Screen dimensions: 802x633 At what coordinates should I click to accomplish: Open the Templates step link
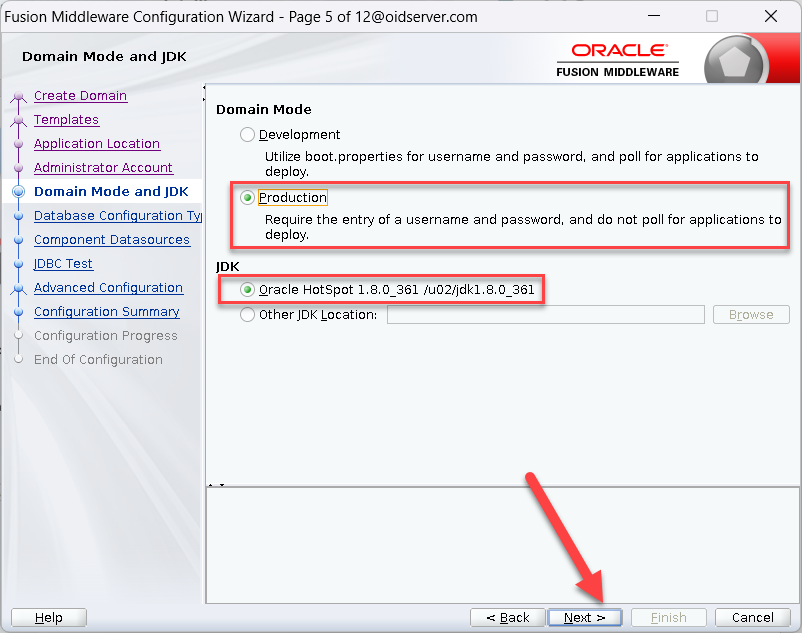[x=66, y=120]
